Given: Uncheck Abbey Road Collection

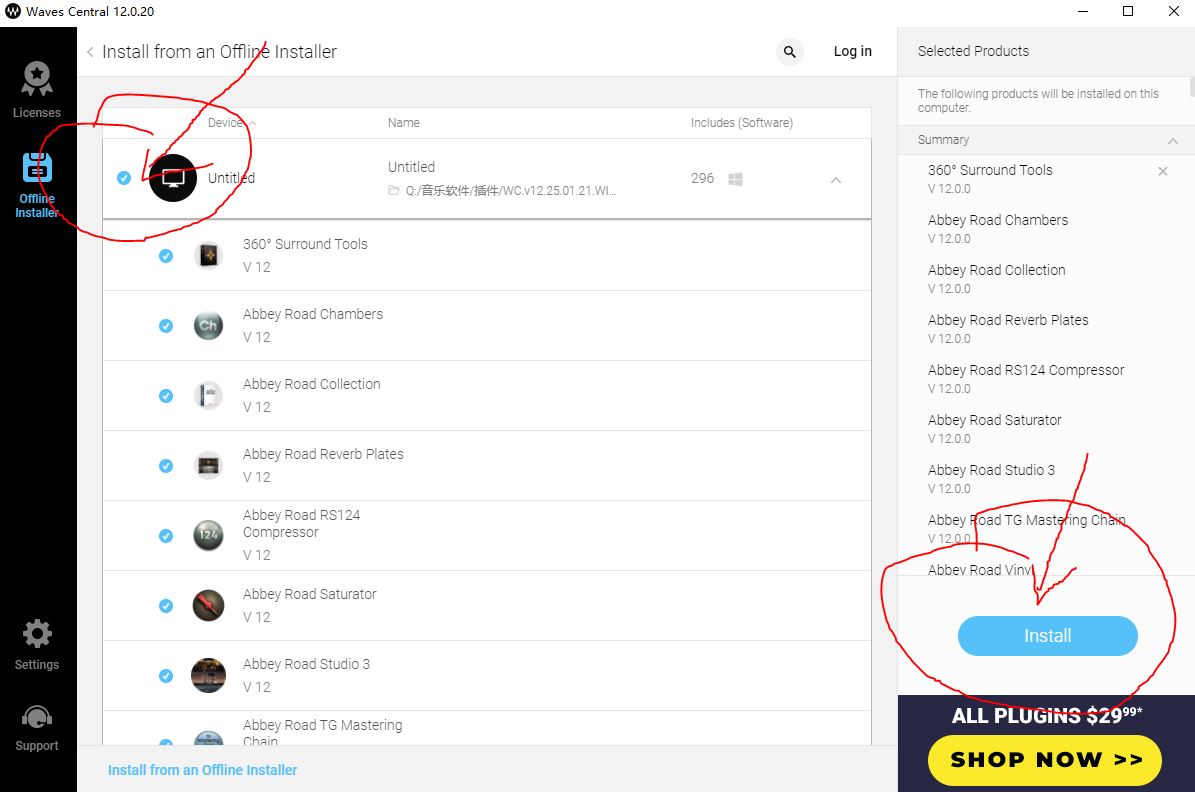Looking at the screenshot, I should [165, 396].
